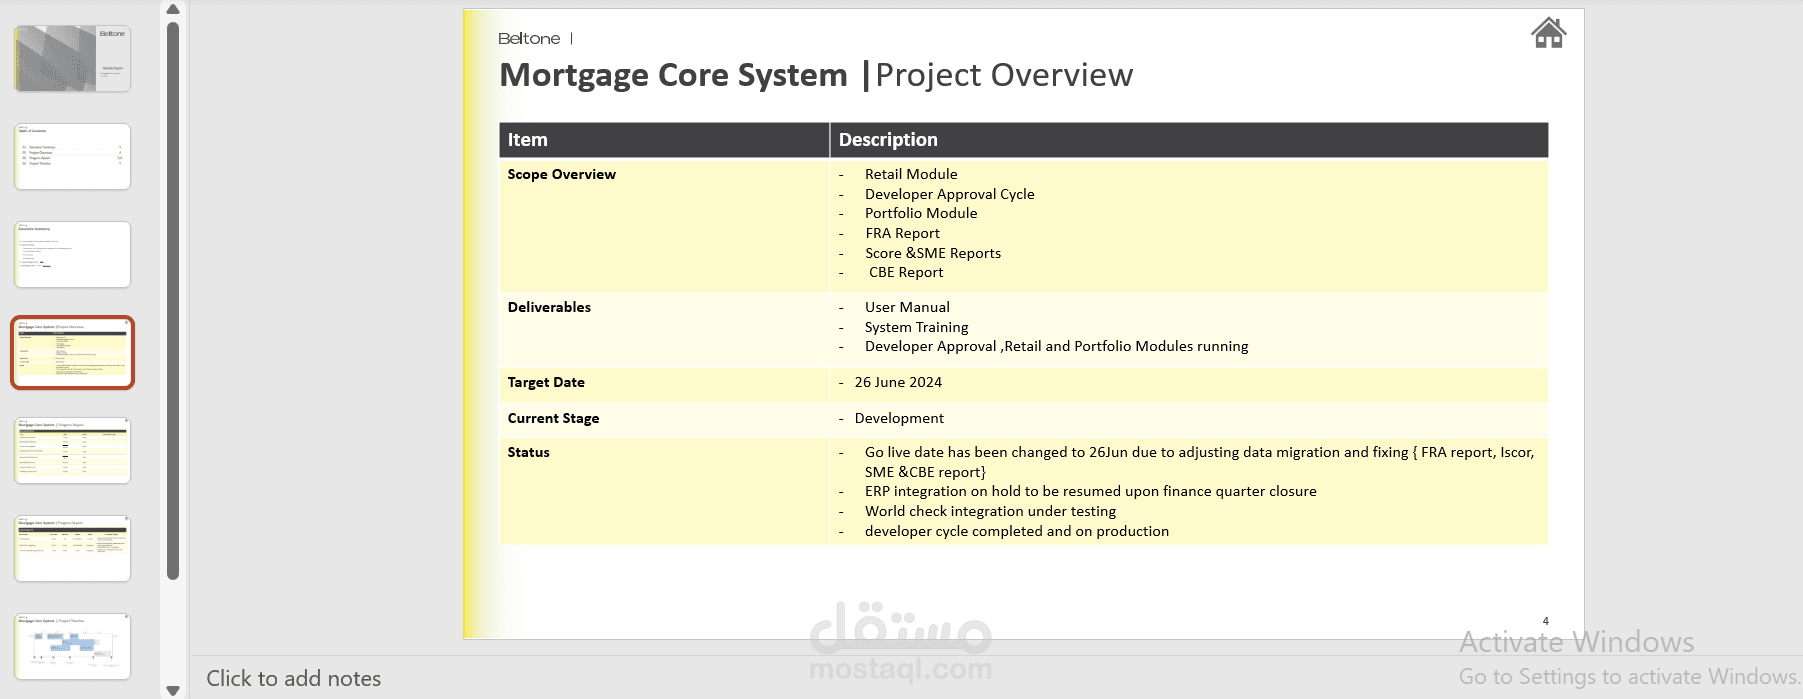Viewport: 1803px width, 699px height.
Task: Open the second Progress Report slide thumbnail
Action: point(73,549)
